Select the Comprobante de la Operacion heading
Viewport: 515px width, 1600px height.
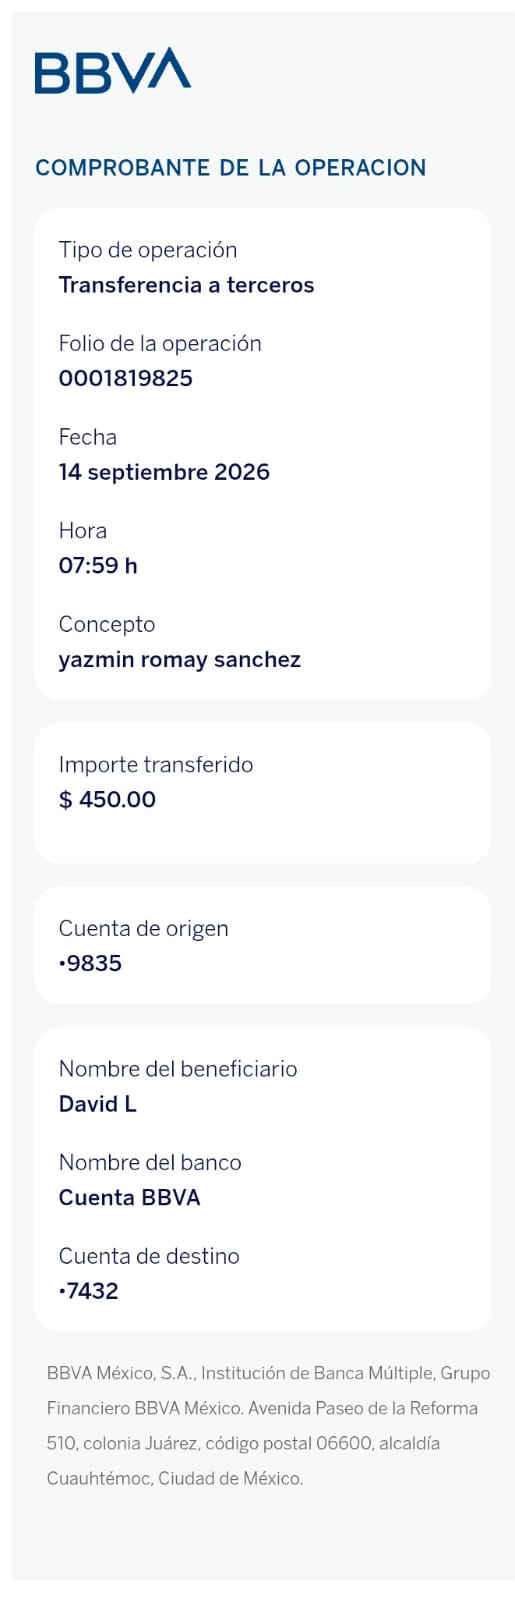pyautogui.click(x=231, y=168)
